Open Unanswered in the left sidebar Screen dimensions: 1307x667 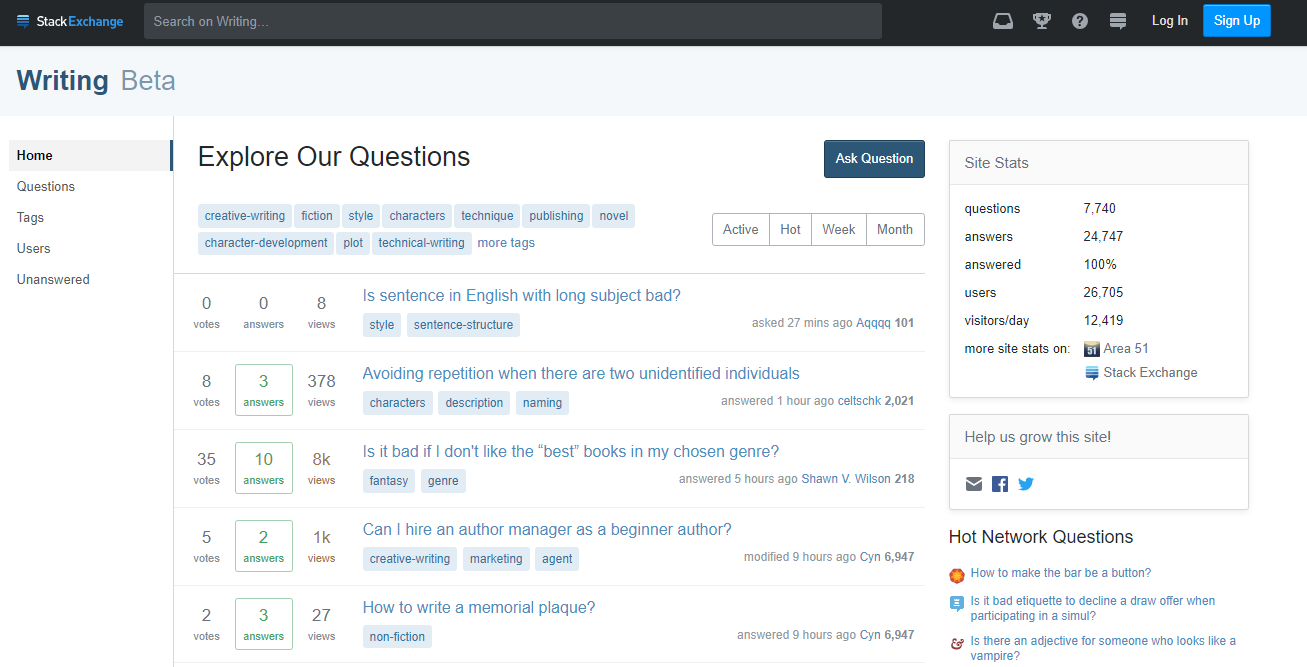pyautogui.click(x=53, y=279)
